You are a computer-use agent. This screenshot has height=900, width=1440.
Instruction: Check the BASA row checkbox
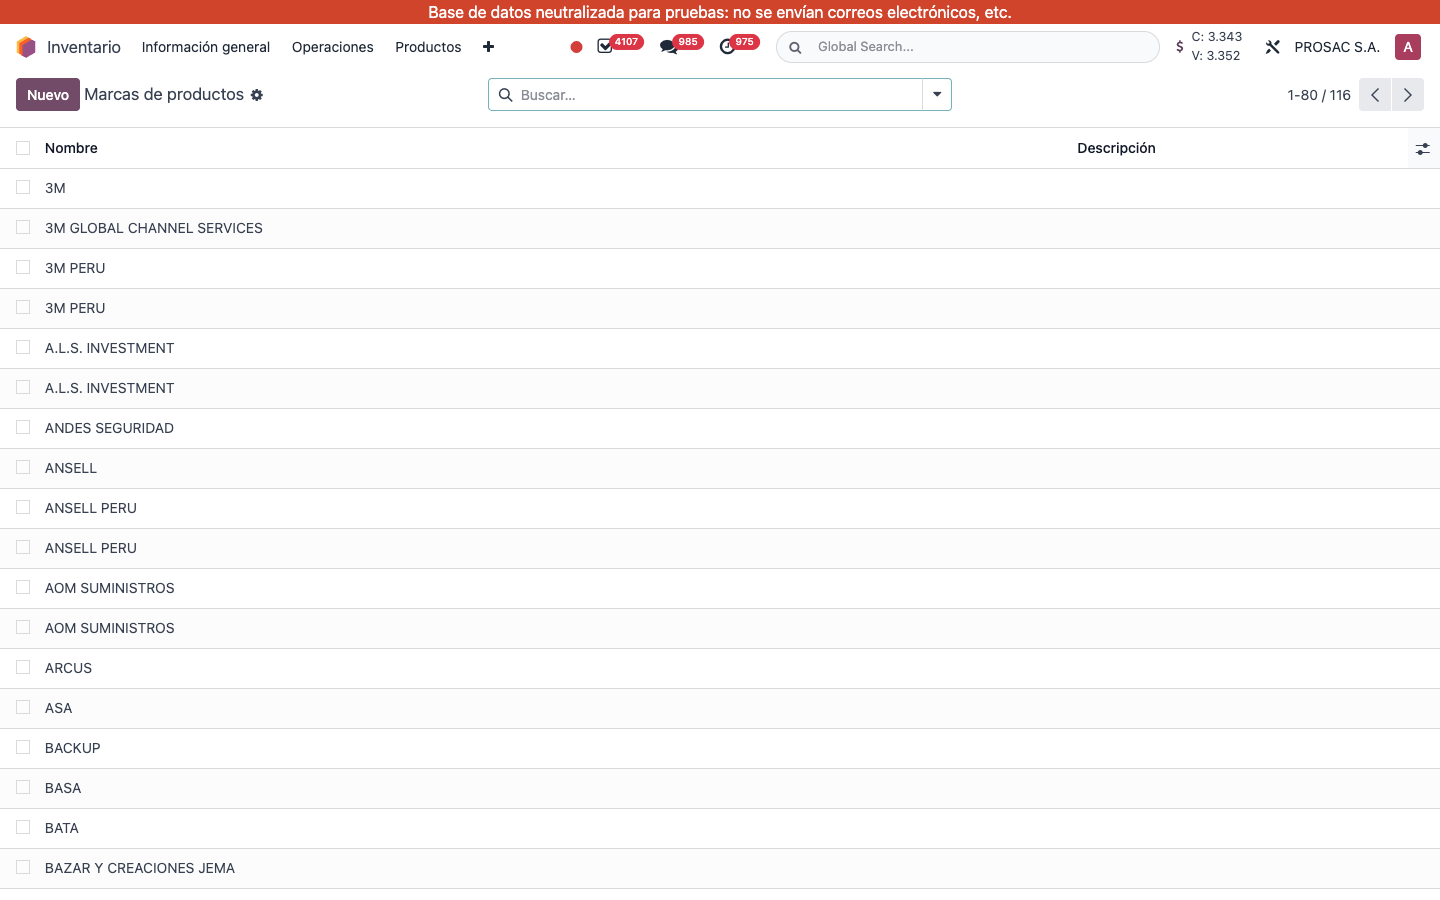coord(23,788)
